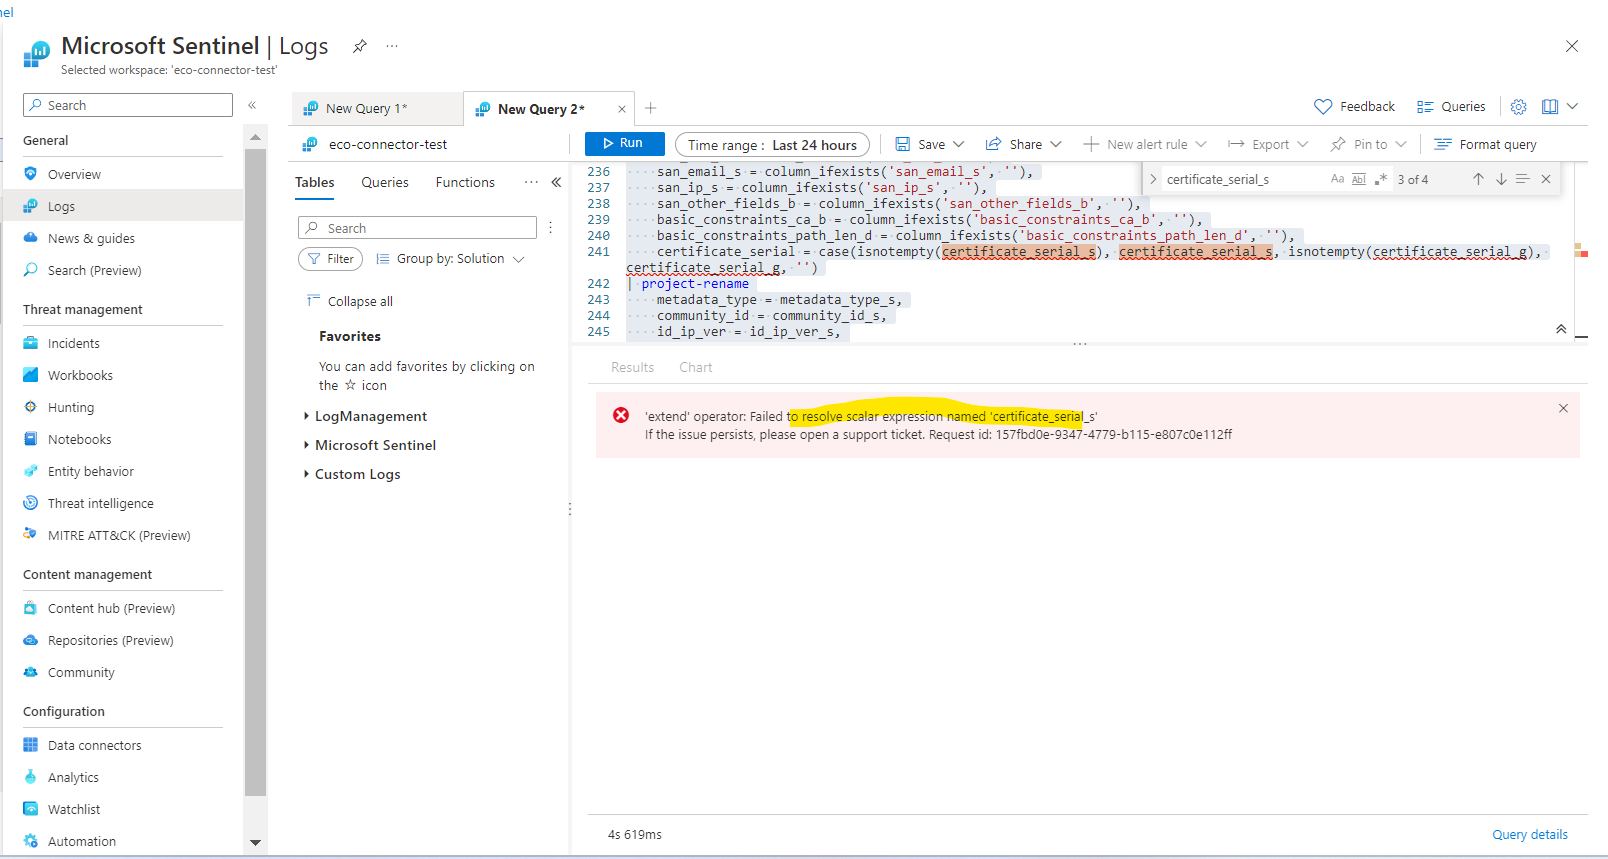Image resolution: width=1608 pixels, height=859 pixels.
Task: Open the Tables tab in side pane
Action: pyautogui.click(x=315, y=182)
